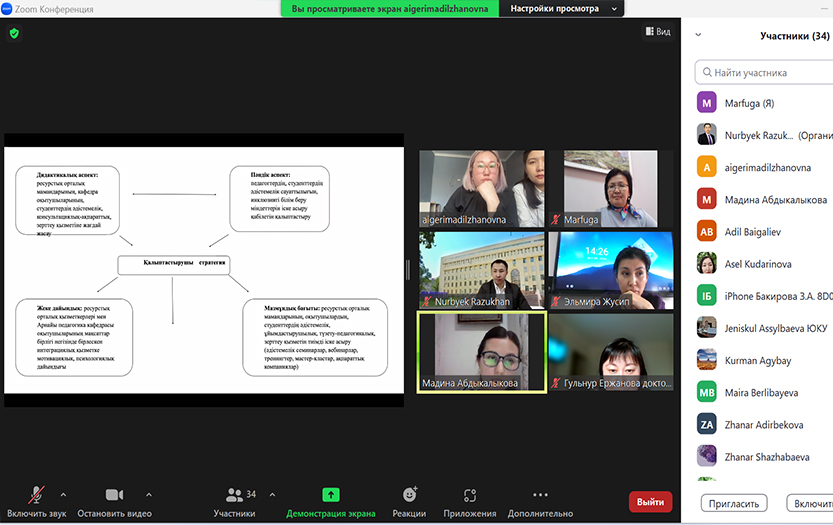This screenshot has width=833, height=525.
Task: Open the Приложения apps icon
Action: point(470,495)
